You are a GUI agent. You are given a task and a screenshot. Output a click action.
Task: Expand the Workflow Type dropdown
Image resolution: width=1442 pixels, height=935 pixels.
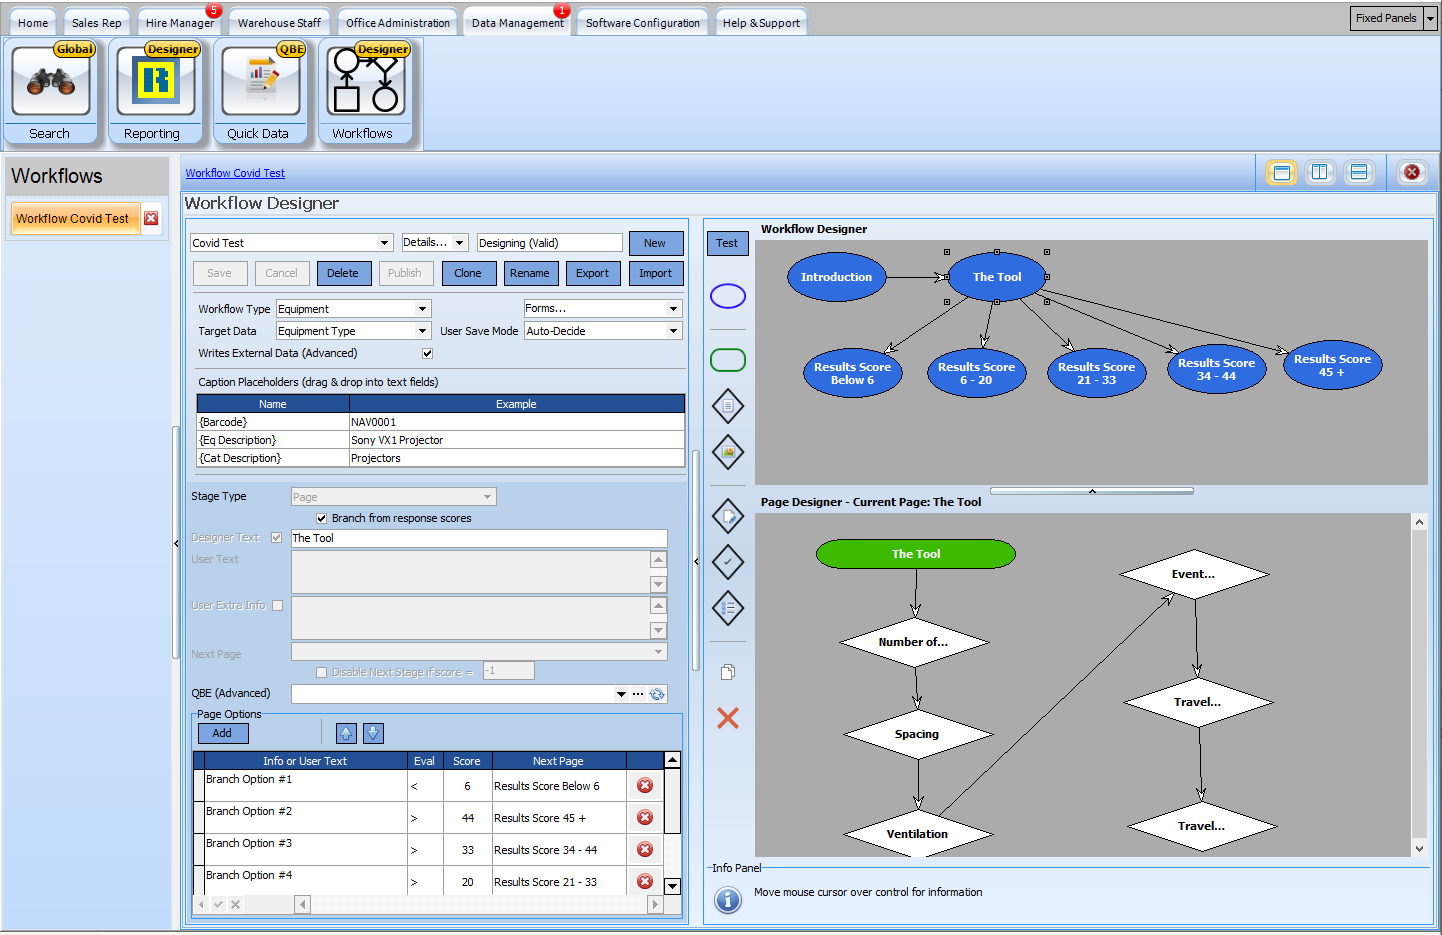(422, 309)
